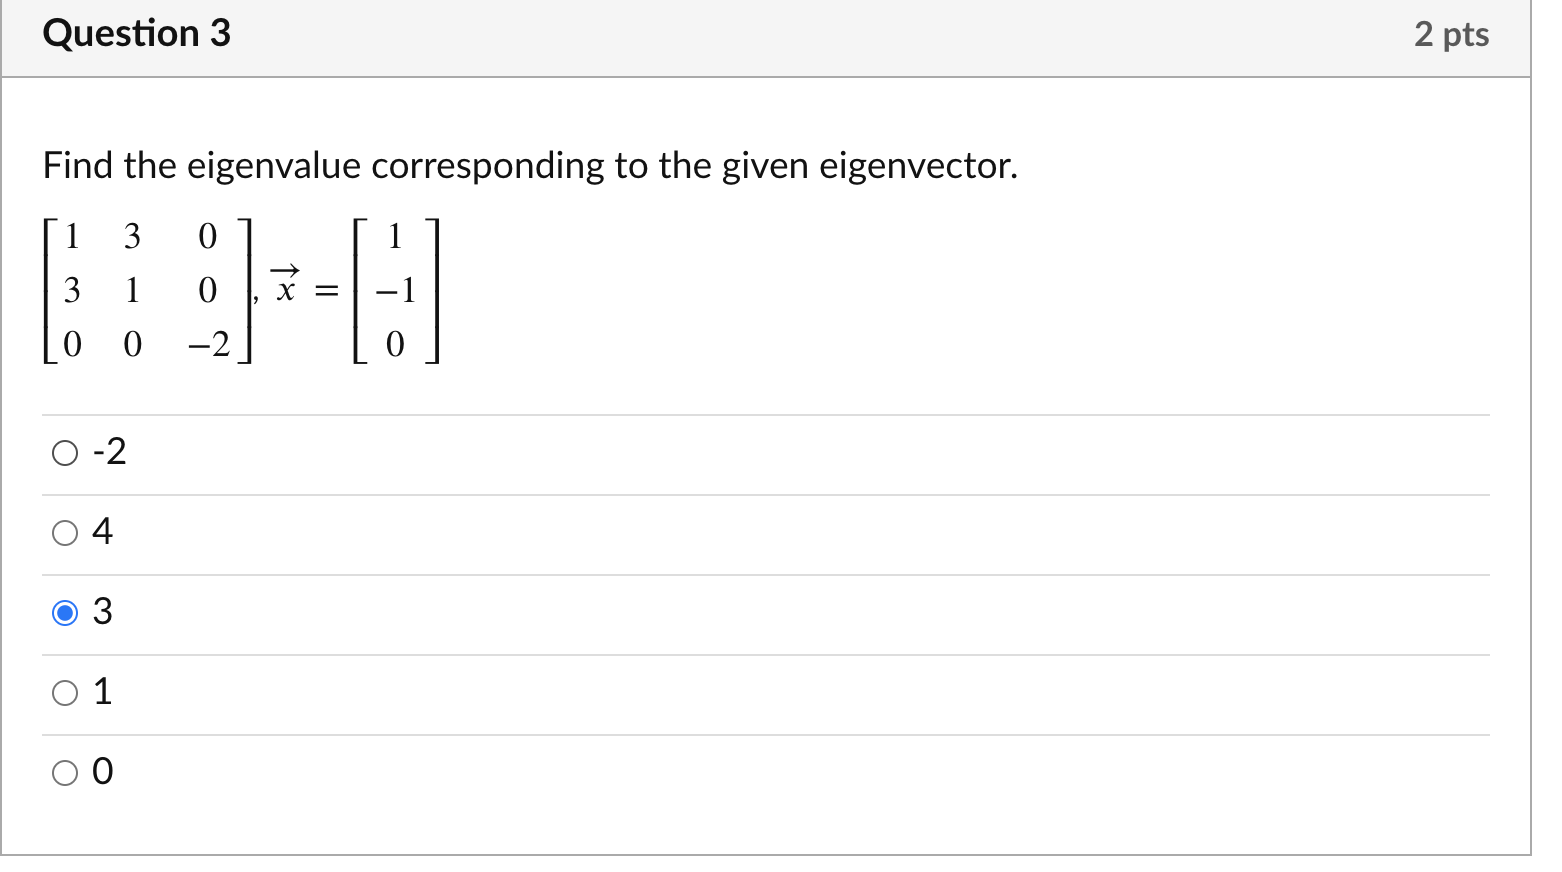This screenshot has height=872, width=1562.
Task: Click the eigenvector column on the right
Action: coord(395,290)
